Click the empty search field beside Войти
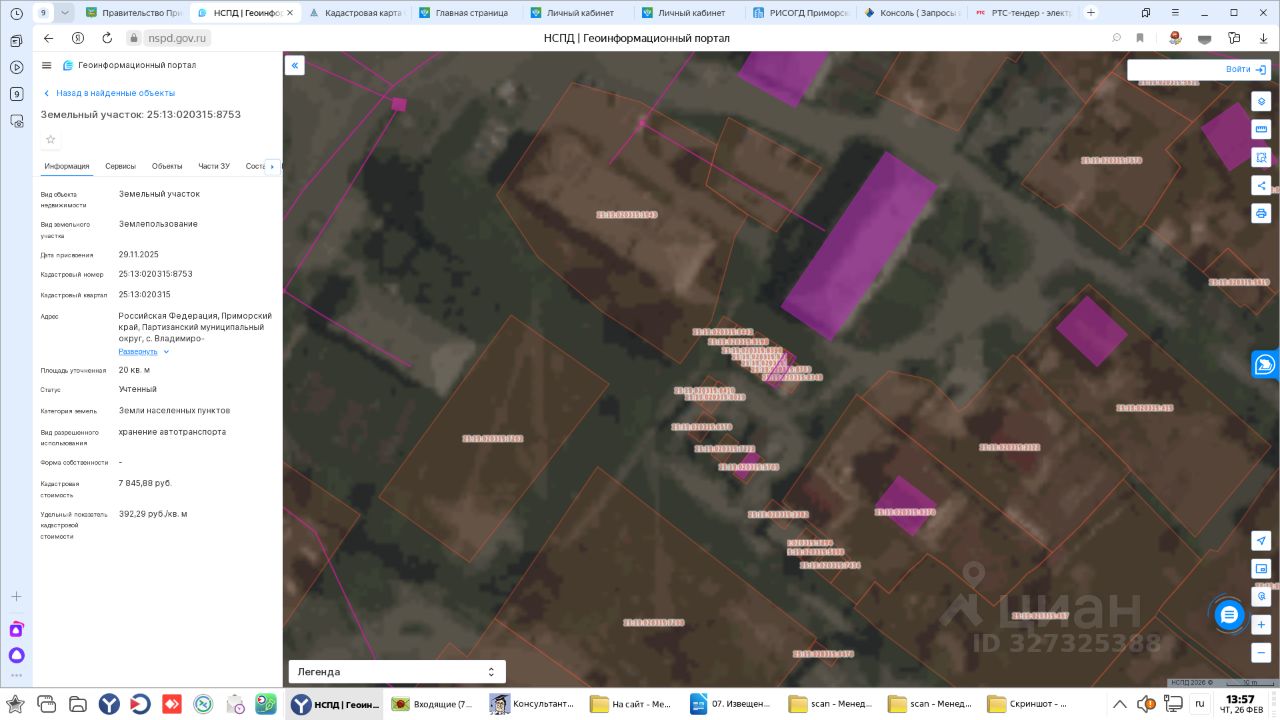 click(1173, 70)
